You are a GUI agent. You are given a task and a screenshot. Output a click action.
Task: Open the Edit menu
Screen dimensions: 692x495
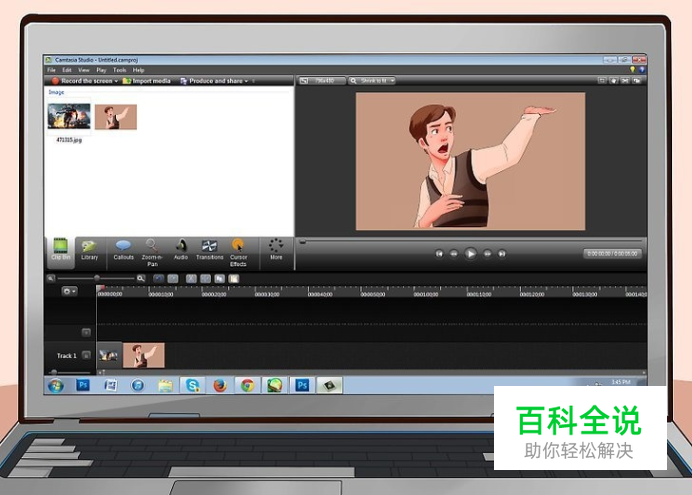tap(67, 70)
